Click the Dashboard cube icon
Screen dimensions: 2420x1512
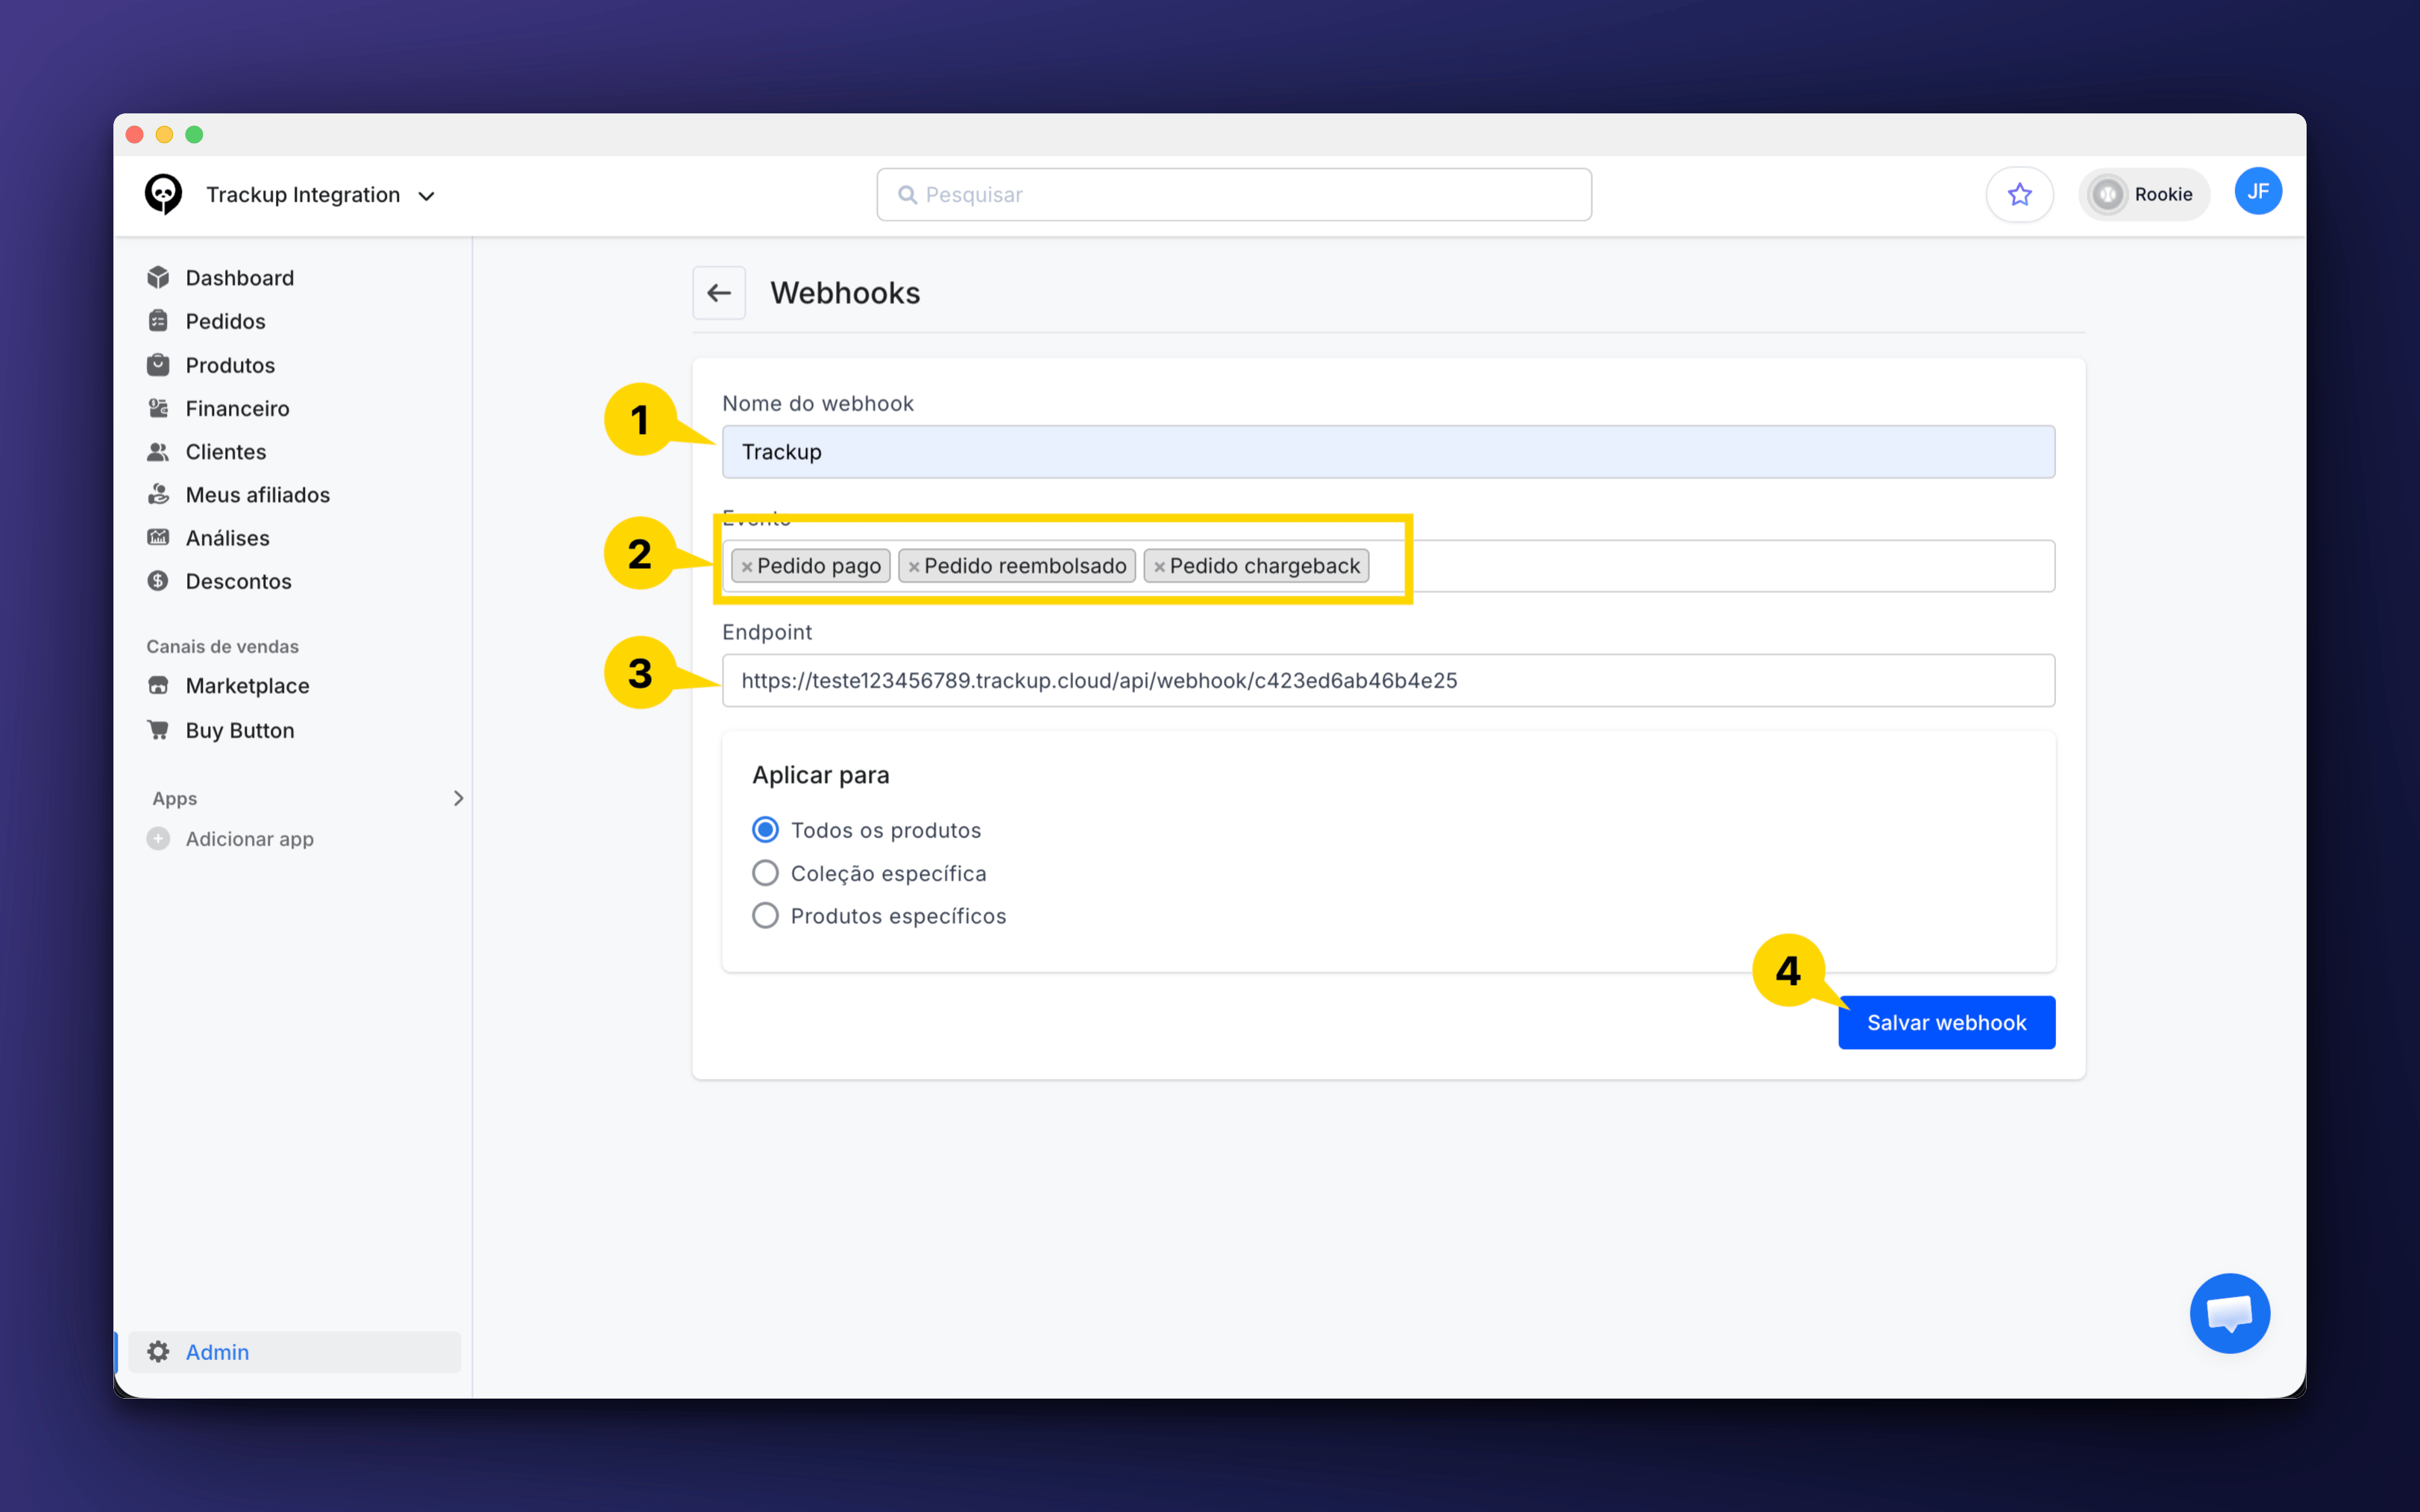[x=158, y=277]
